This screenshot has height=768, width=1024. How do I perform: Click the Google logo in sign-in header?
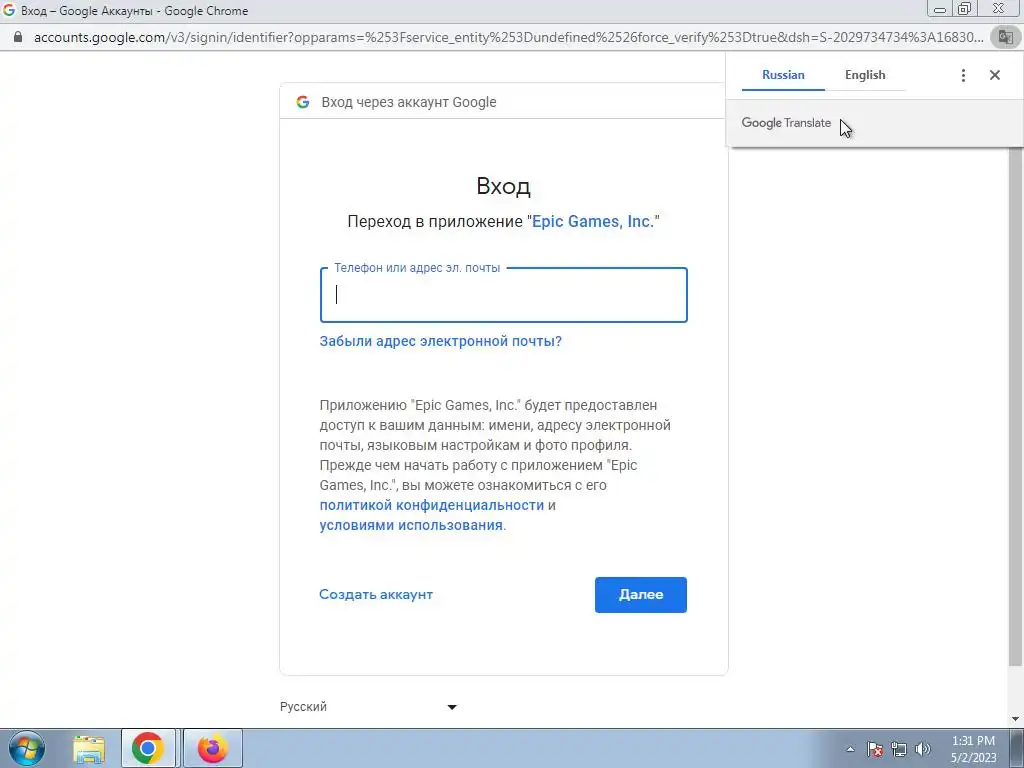303,102
